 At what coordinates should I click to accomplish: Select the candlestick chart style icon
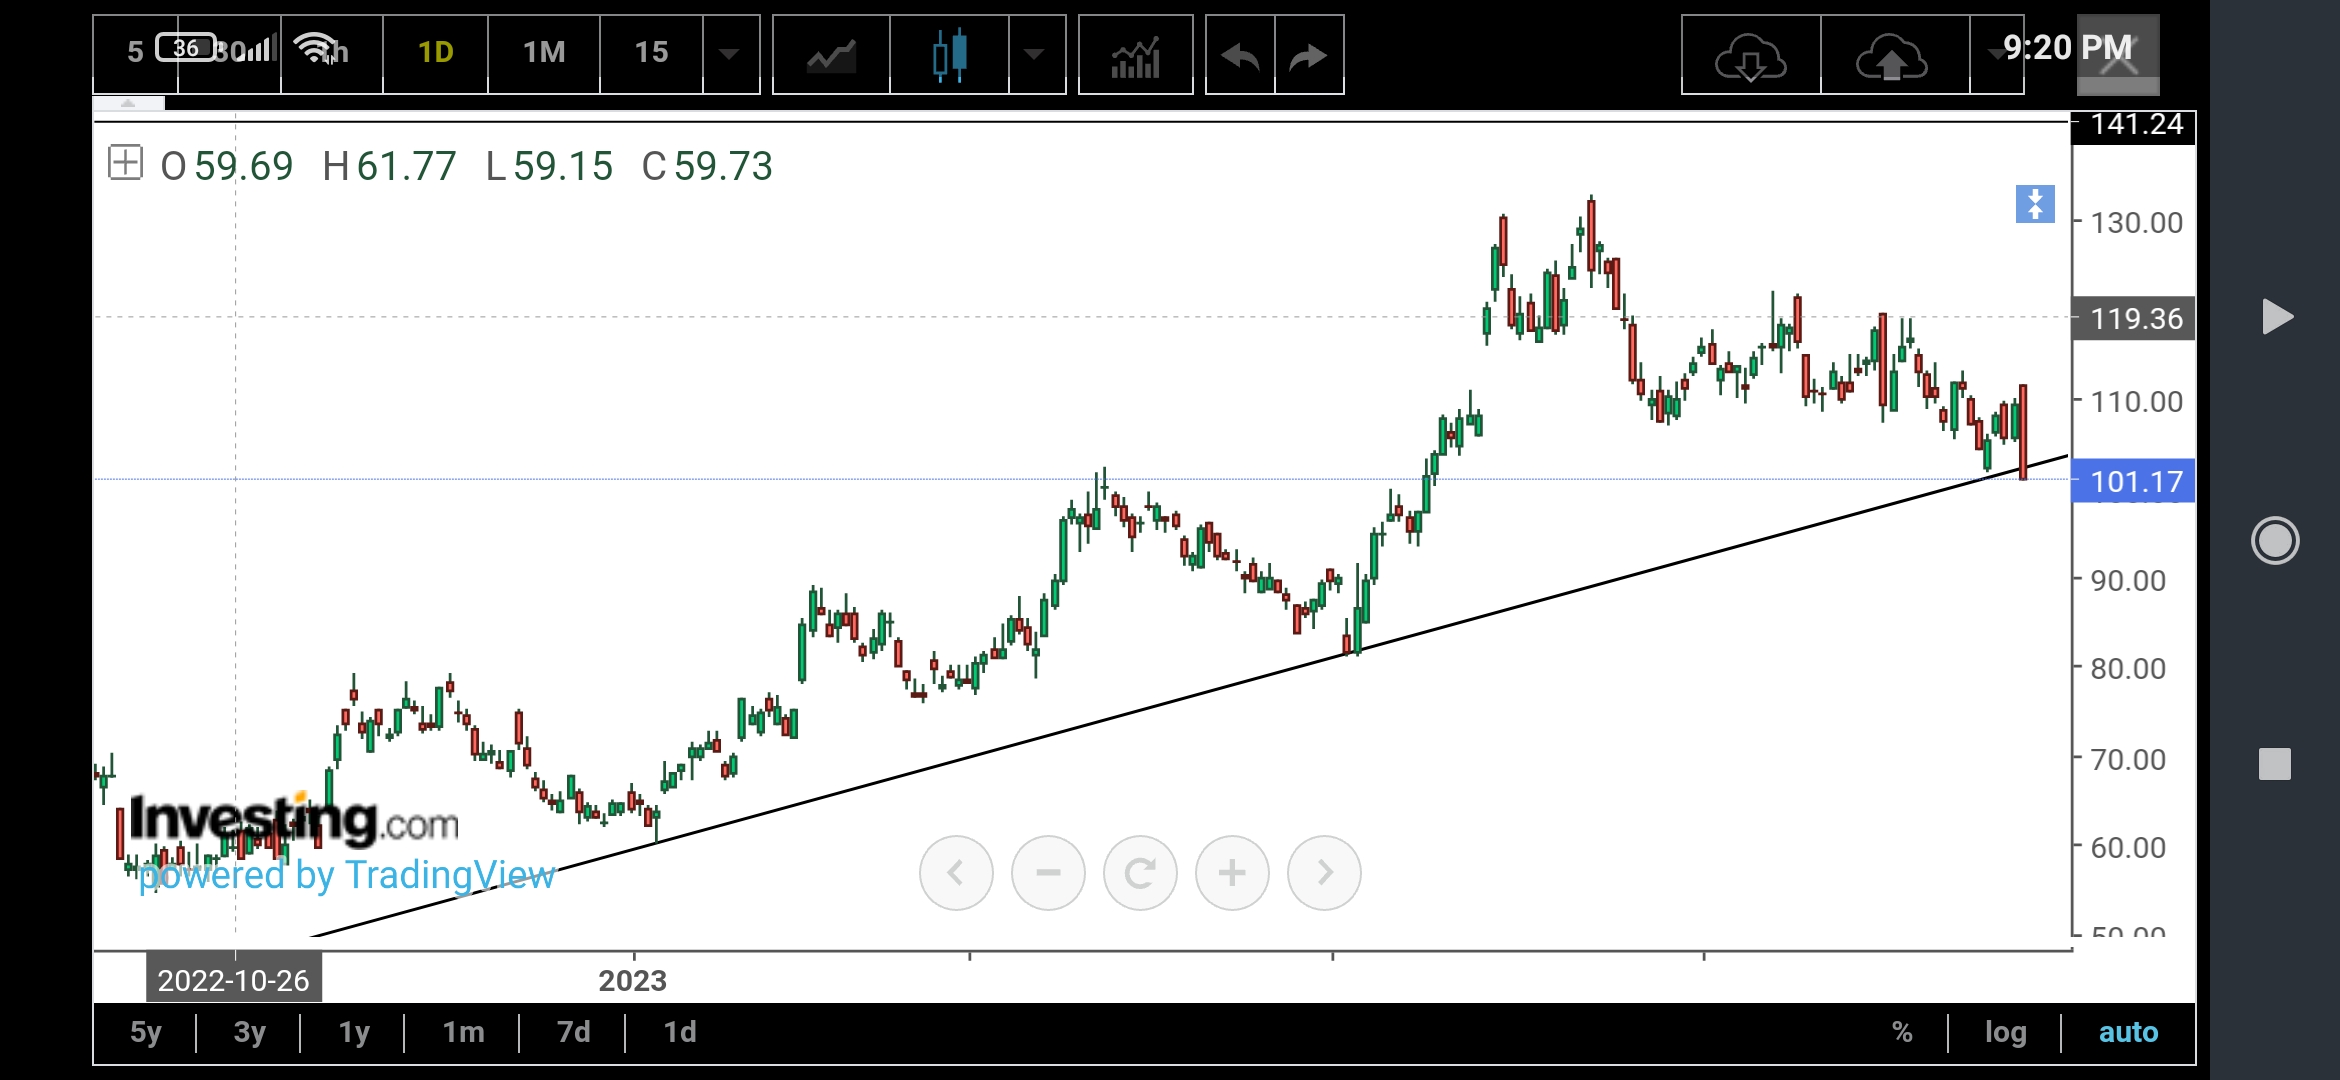[949, 55]
